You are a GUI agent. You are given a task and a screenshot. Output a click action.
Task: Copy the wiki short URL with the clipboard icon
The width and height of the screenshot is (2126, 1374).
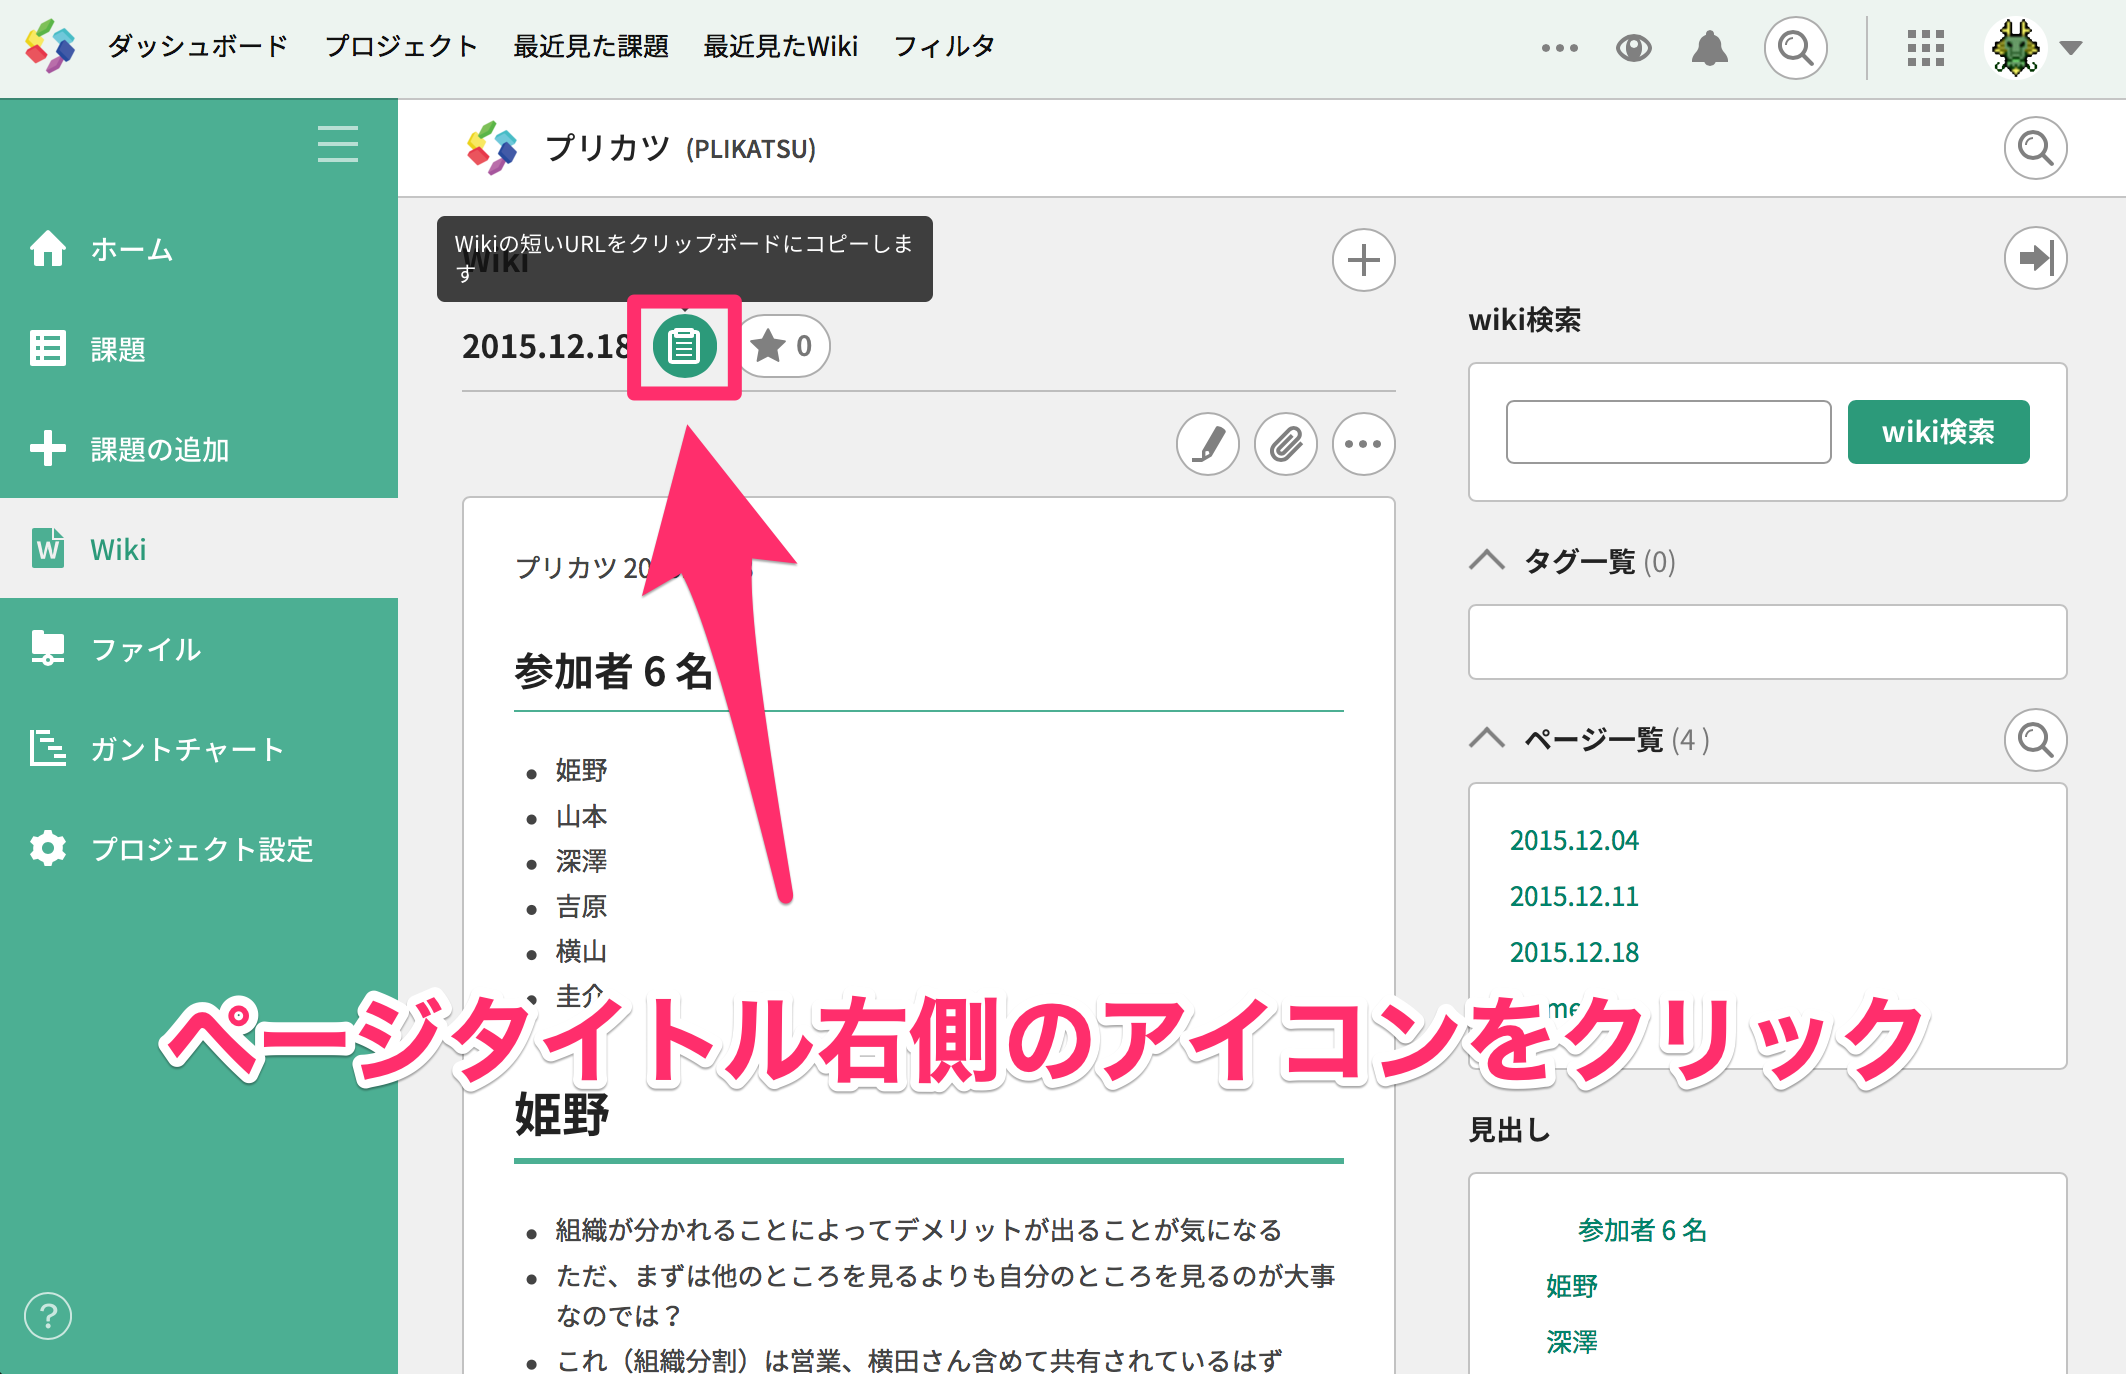684,346
